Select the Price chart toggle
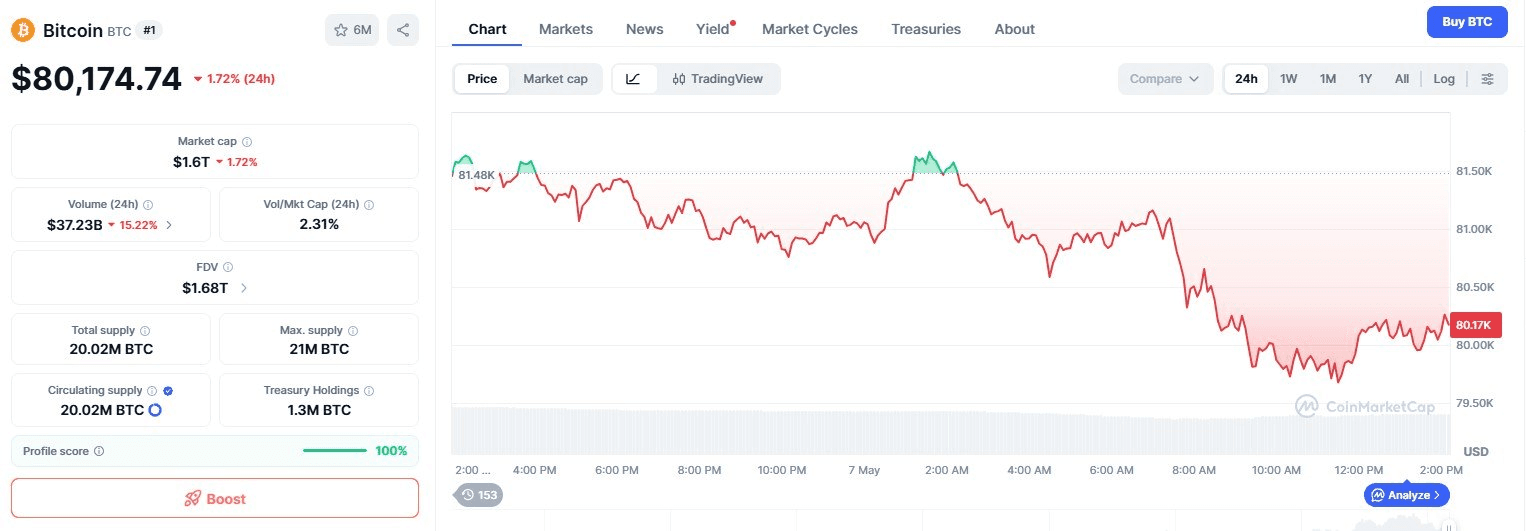This screenshot has width=1526, height=531. tap(482, 79)
